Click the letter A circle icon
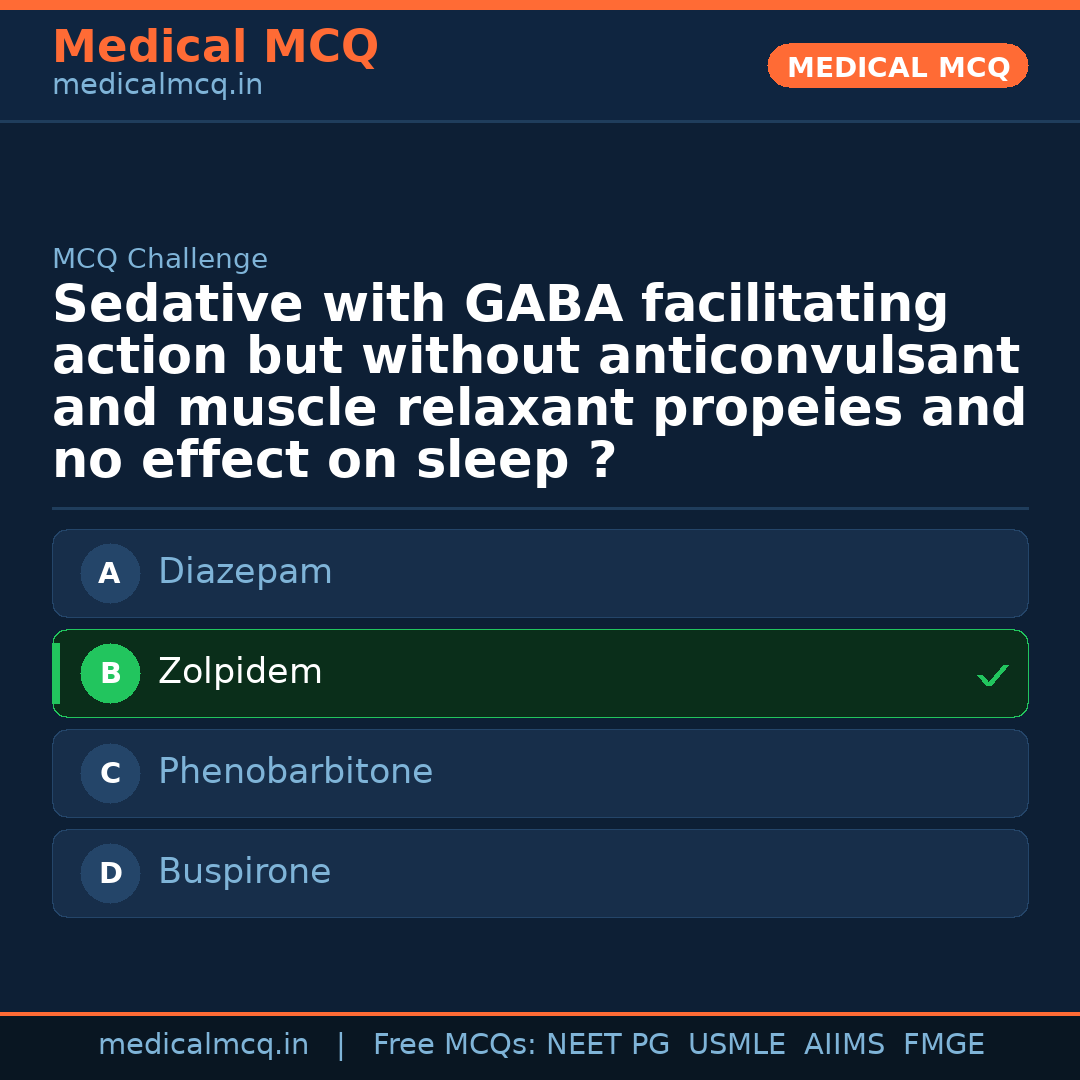 coord(110,574)
